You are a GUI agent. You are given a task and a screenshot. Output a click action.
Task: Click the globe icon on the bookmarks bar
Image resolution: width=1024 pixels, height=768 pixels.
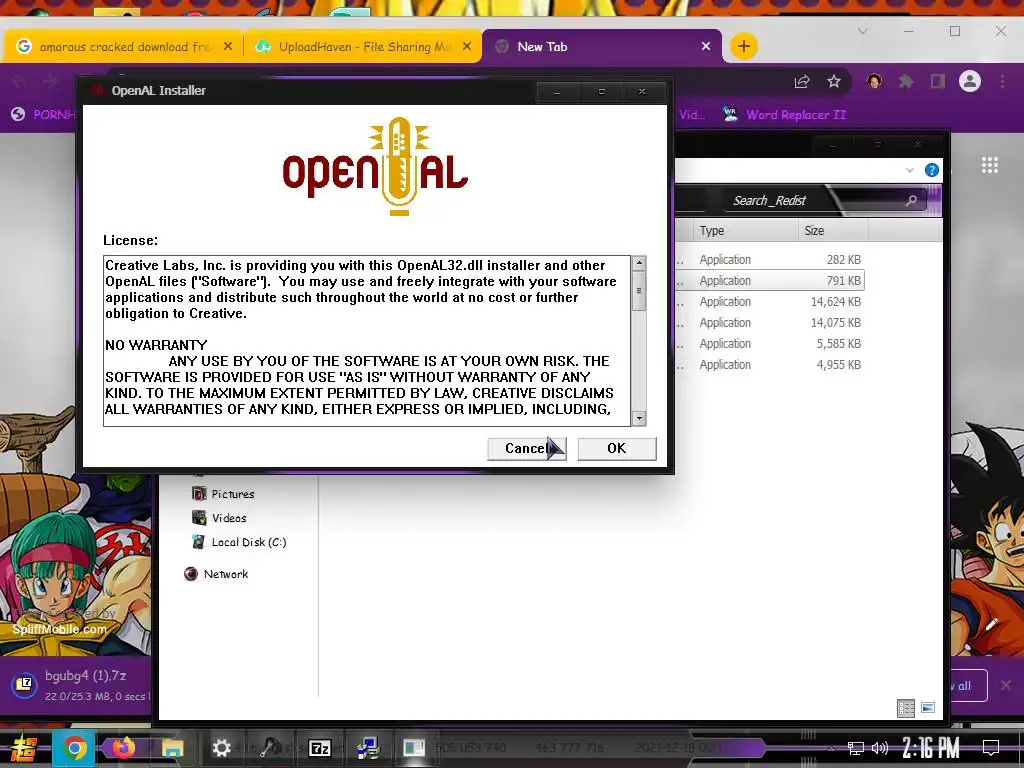(x=18, y=114)
